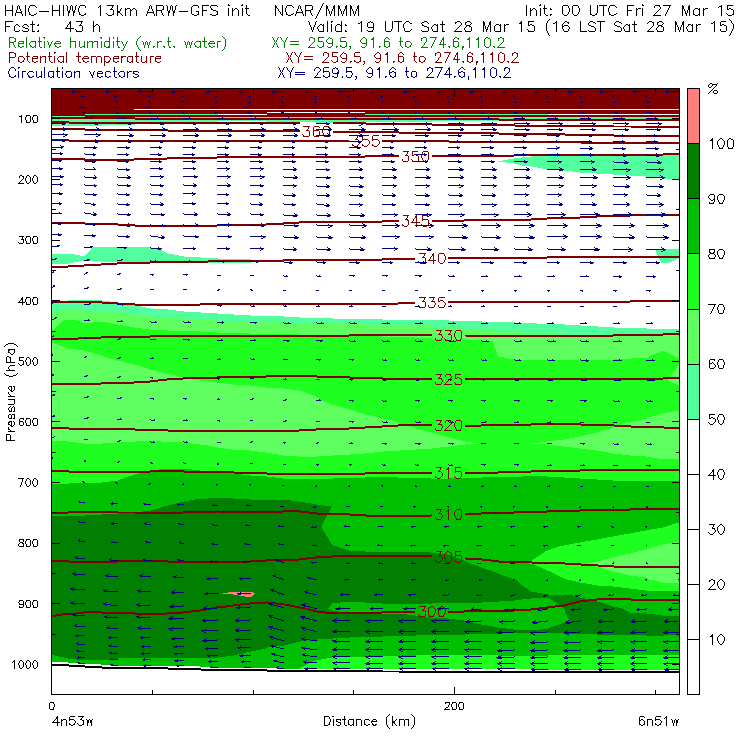Click the 800 hPa pressure axis label
The image size is (740, 740).
click(x=28, y=543)
